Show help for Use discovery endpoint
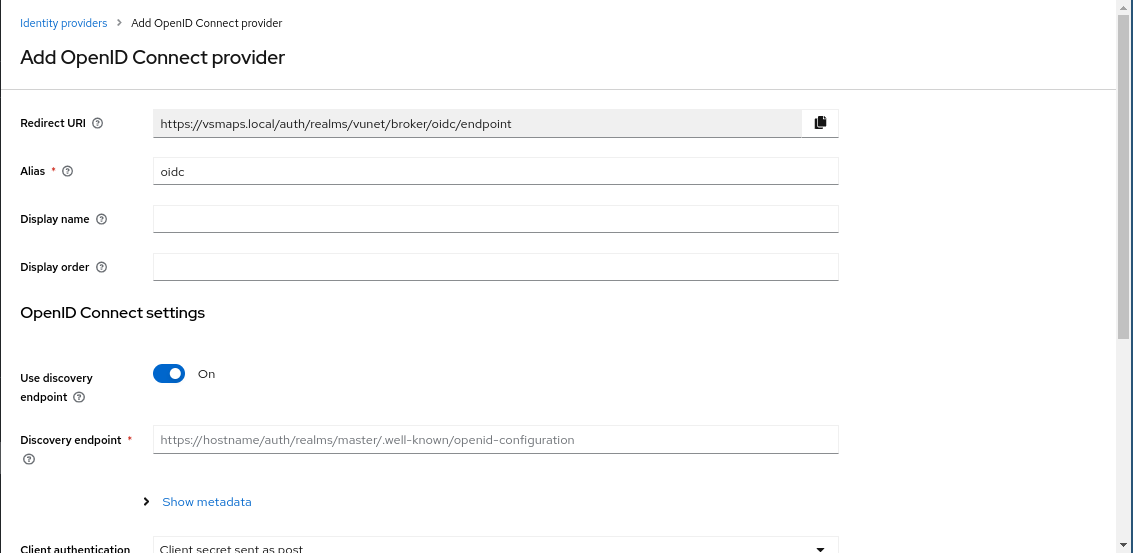1133x553 pixels. coord(79,397)
